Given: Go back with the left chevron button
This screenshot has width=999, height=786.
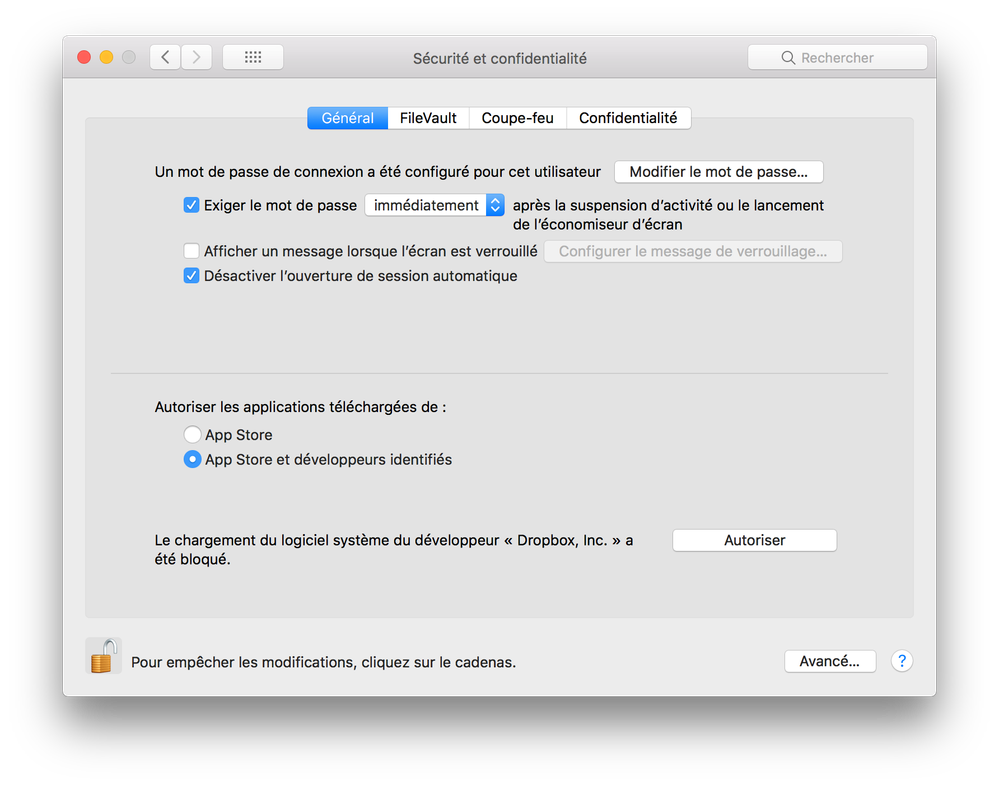Looking at the screenshot, I should tap(165, 57).
